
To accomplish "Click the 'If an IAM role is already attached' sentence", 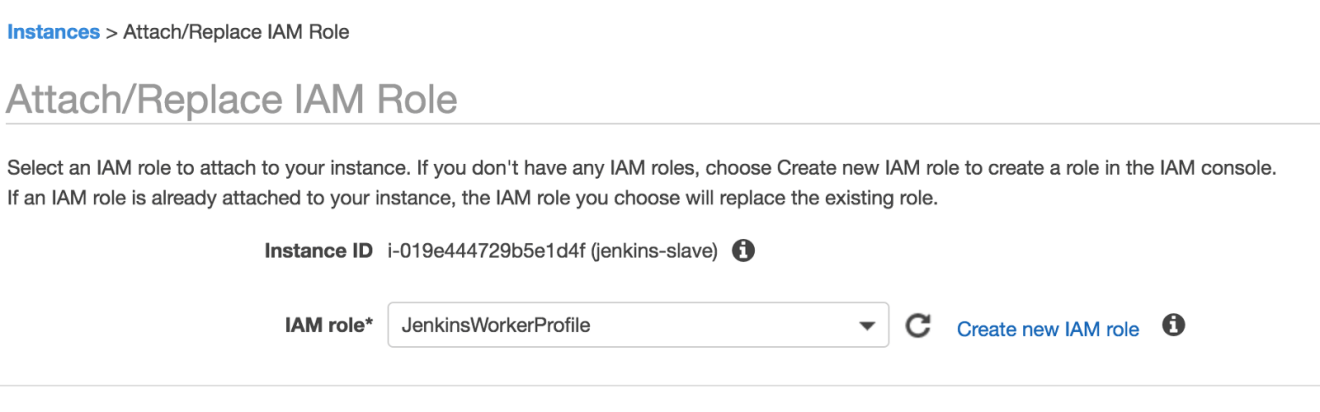I will 473,198.
